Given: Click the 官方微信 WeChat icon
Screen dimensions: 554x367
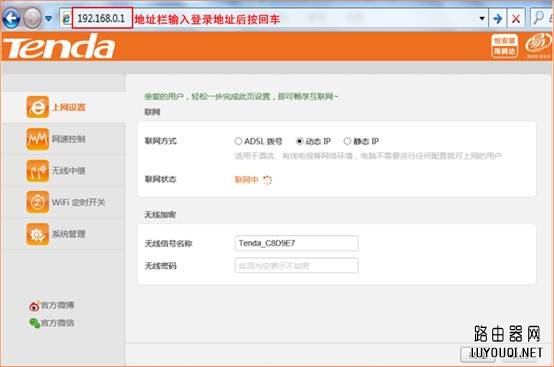Looking at the screenshot, I should pos(35,323).
